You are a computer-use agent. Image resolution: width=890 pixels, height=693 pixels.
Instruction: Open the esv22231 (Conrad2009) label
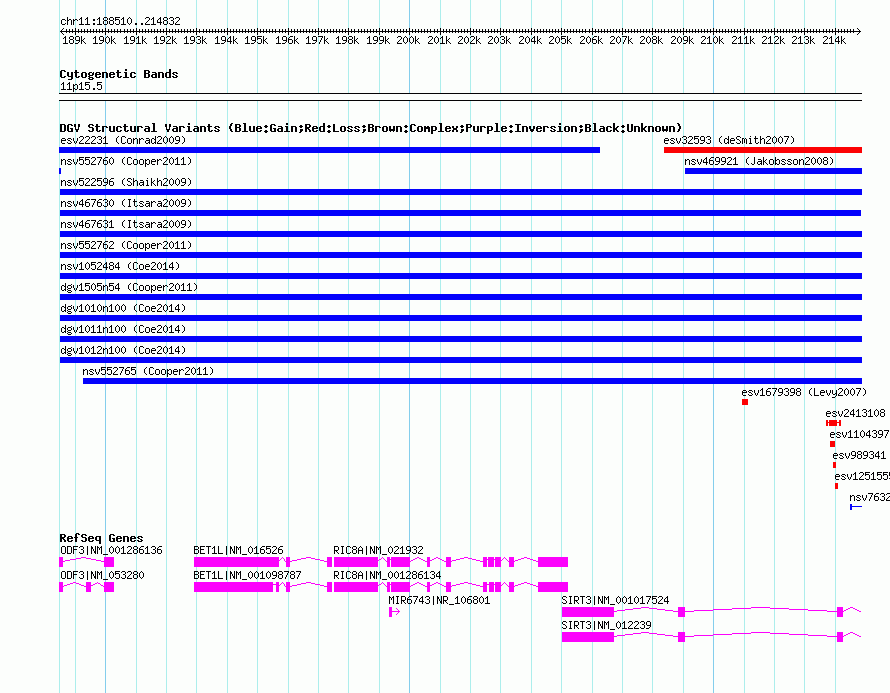pyautogui.click(x=123, y=140)
